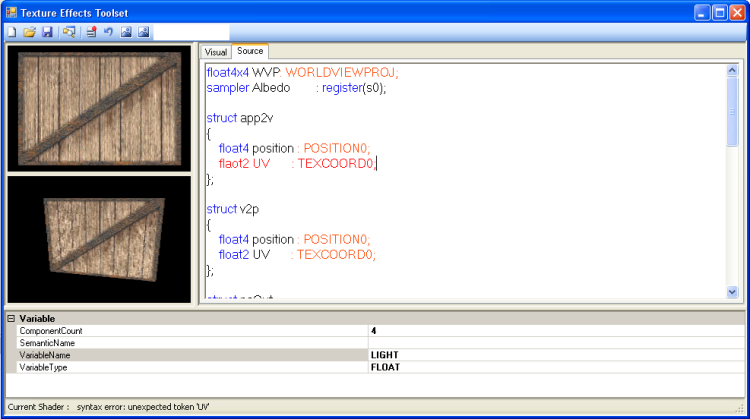The height and width of the screenshot is (419, 750).
Task: Collapse the Variable property category
Action: coord(11,319)
